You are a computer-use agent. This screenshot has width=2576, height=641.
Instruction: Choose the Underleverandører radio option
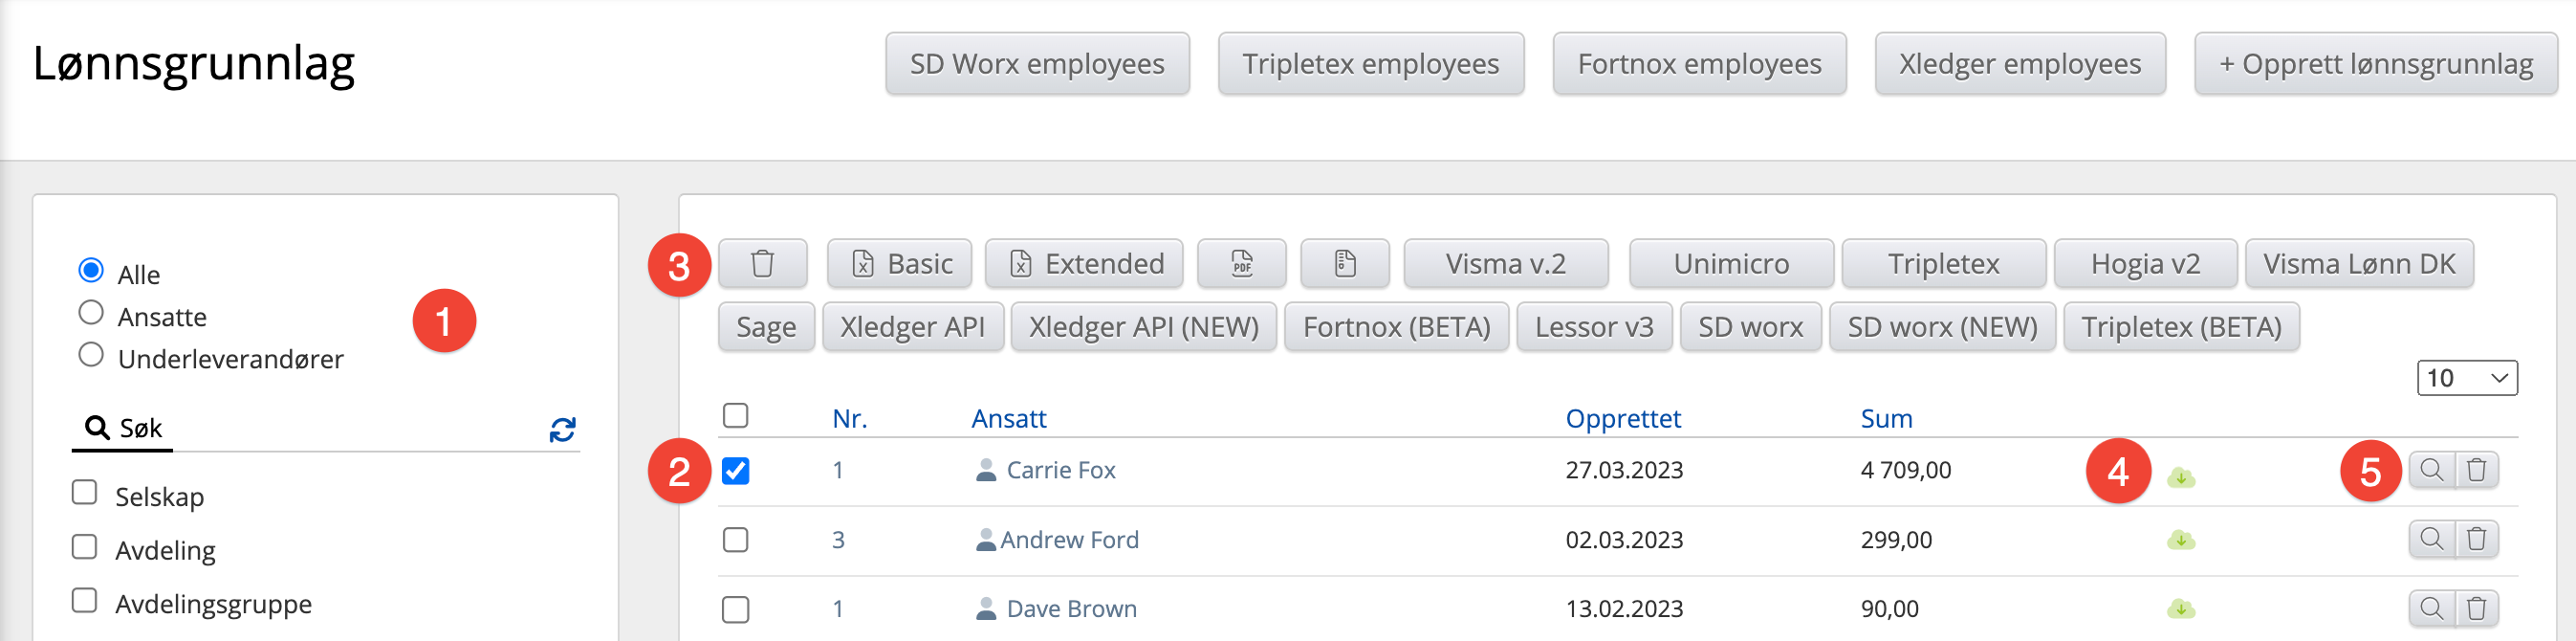[91, 355]
